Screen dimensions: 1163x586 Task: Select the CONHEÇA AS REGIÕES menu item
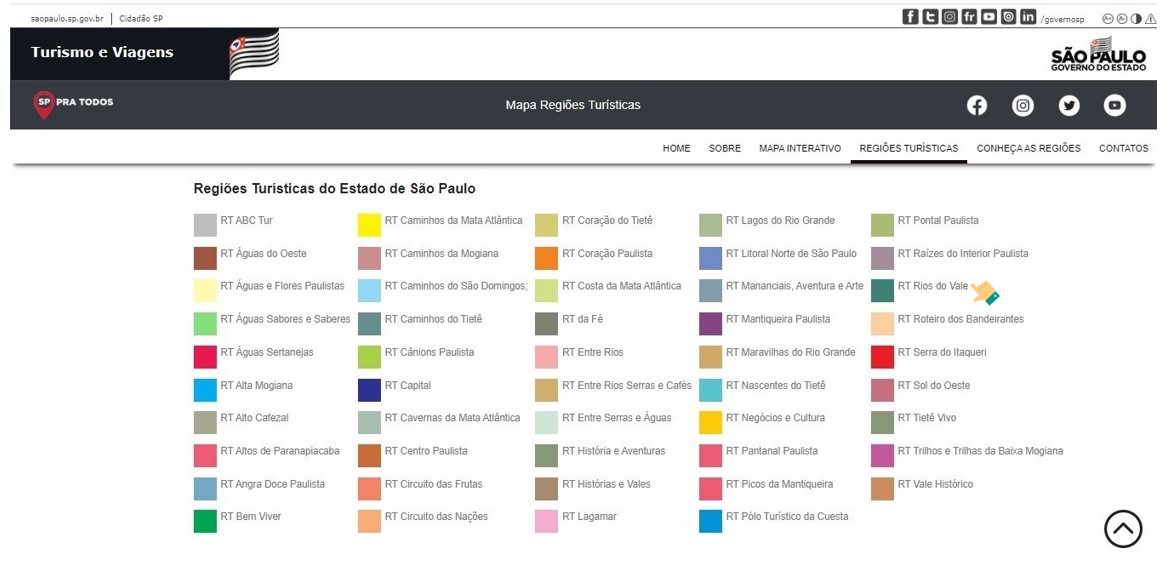[x=1028, y=148]
